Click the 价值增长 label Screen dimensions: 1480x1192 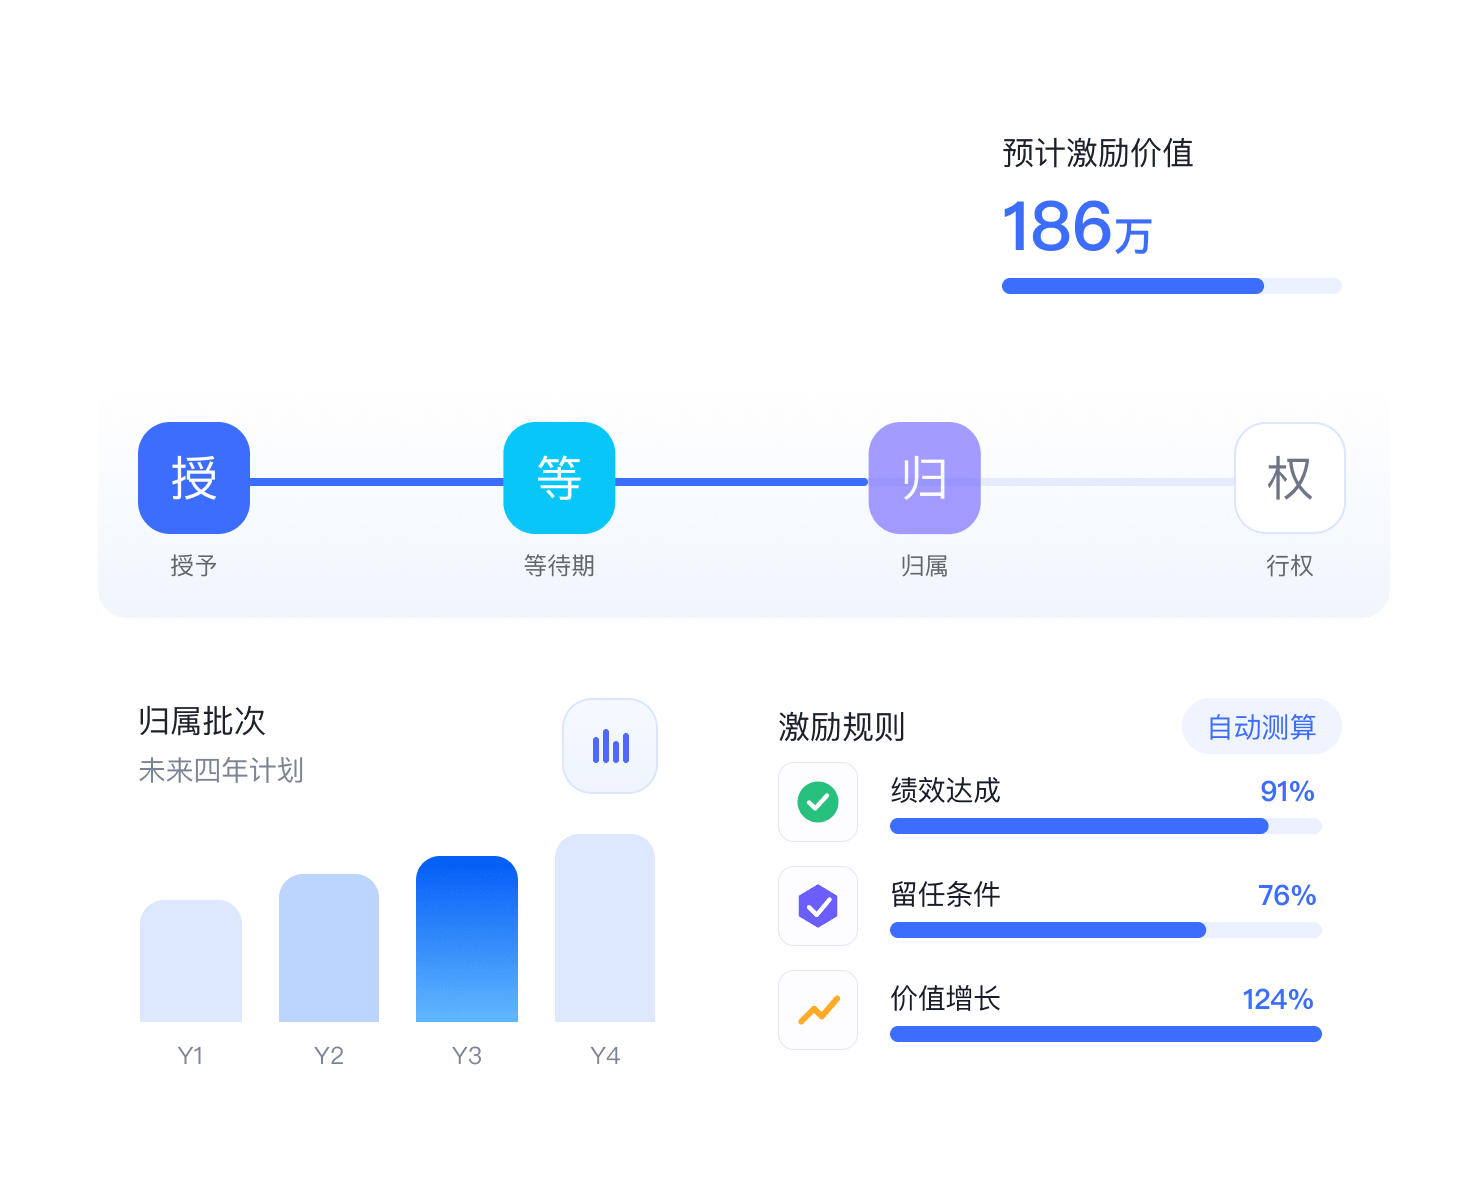coord(945,999)
